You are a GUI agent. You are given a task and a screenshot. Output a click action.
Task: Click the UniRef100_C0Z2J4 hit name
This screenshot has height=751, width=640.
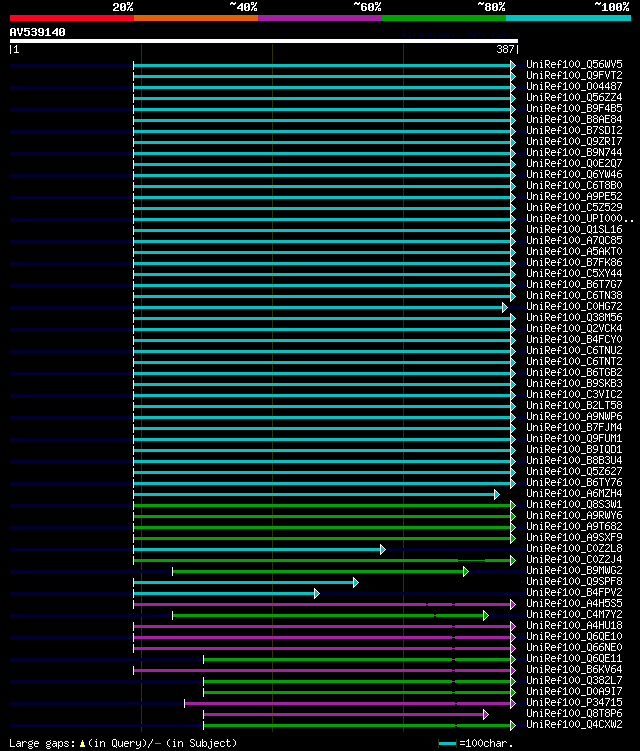pos(574,560)
